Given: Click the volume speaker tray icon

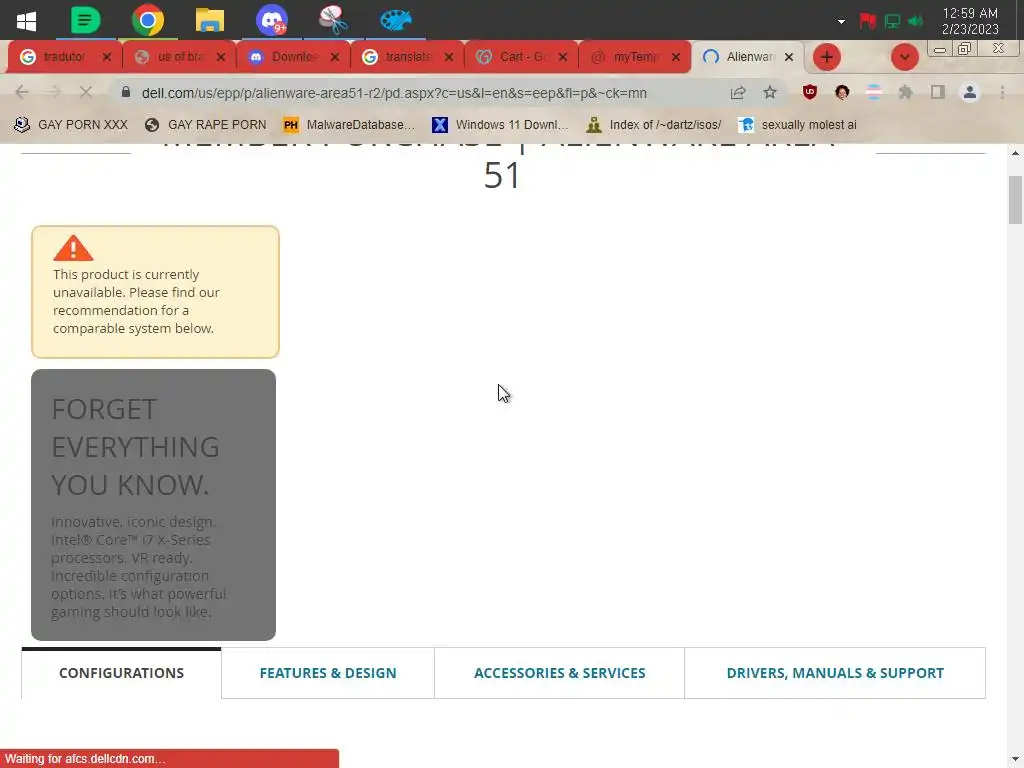Looking at the screenshot, I should [916, 22].
